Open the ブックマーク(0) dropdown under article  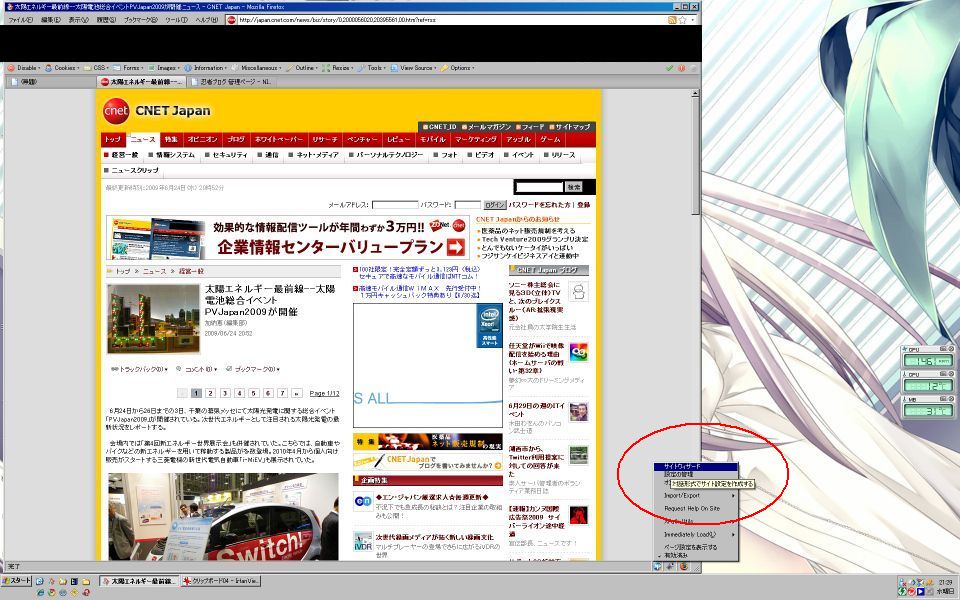coord(252,369)
